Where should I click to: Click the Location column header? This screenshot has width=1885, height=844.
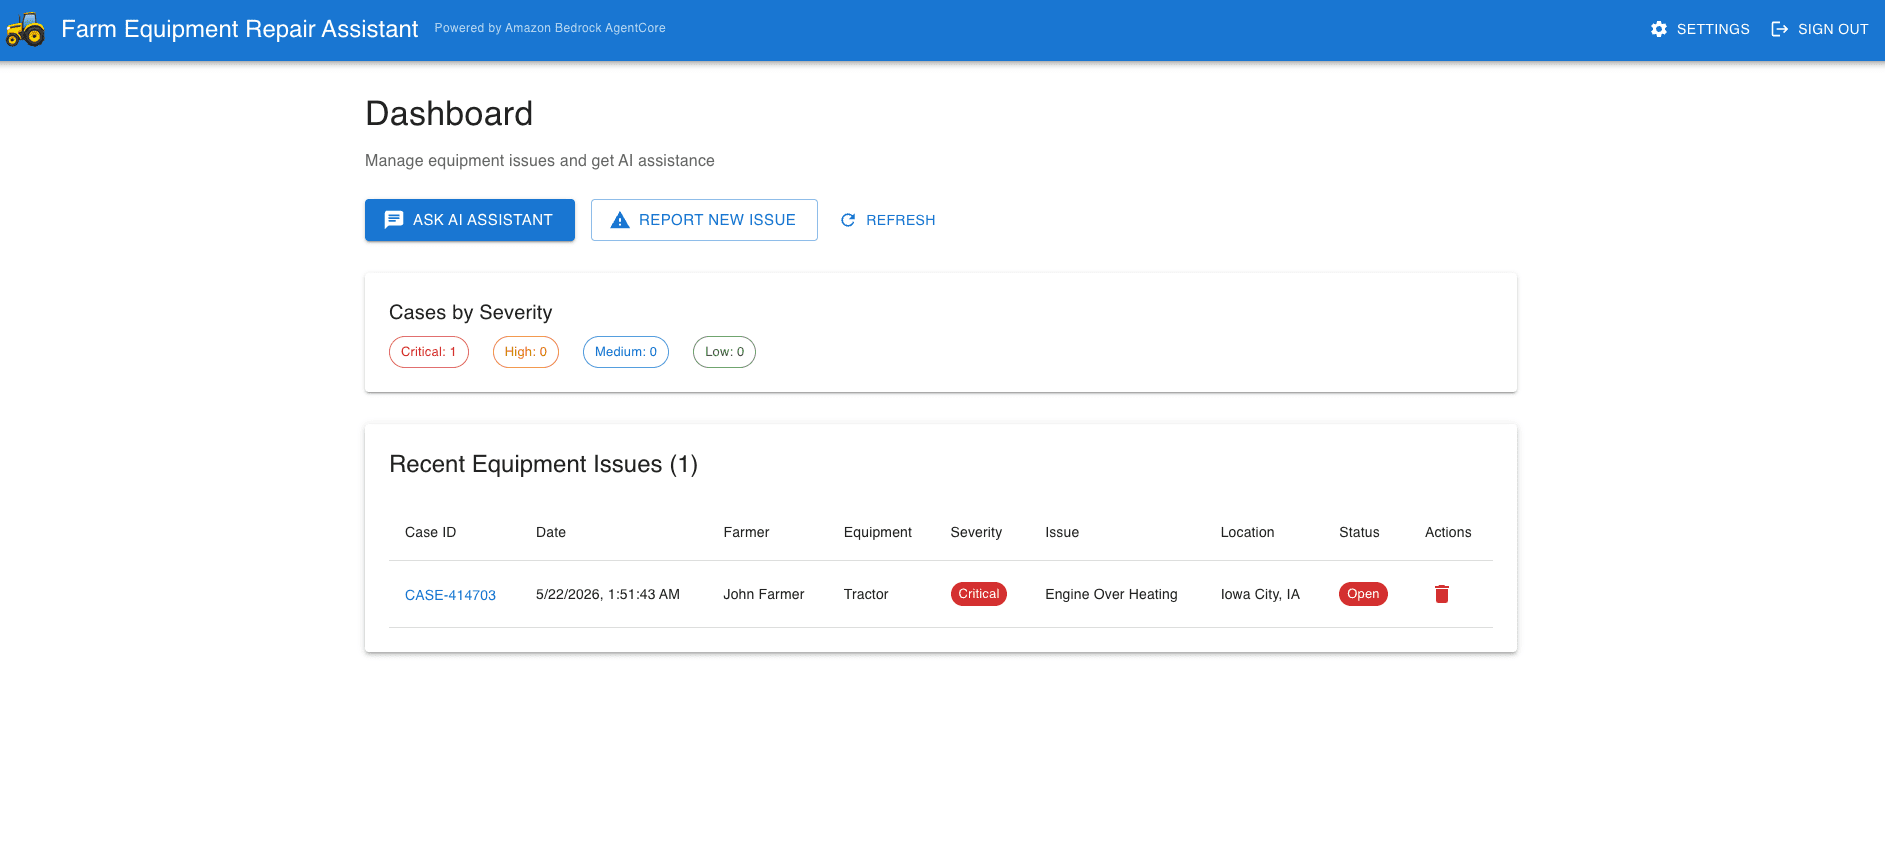pyautogui.click(x=1247, y=532)
